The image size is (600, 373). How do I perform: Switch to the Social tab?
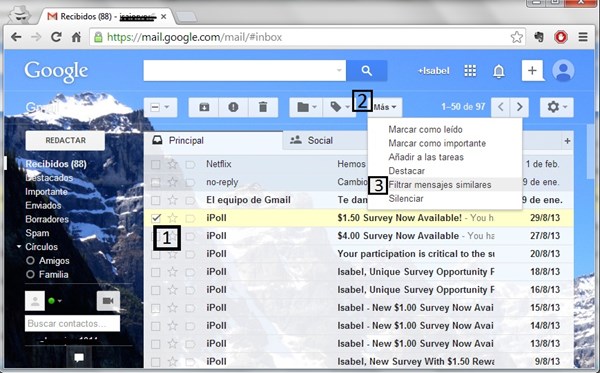coord(325,140)
